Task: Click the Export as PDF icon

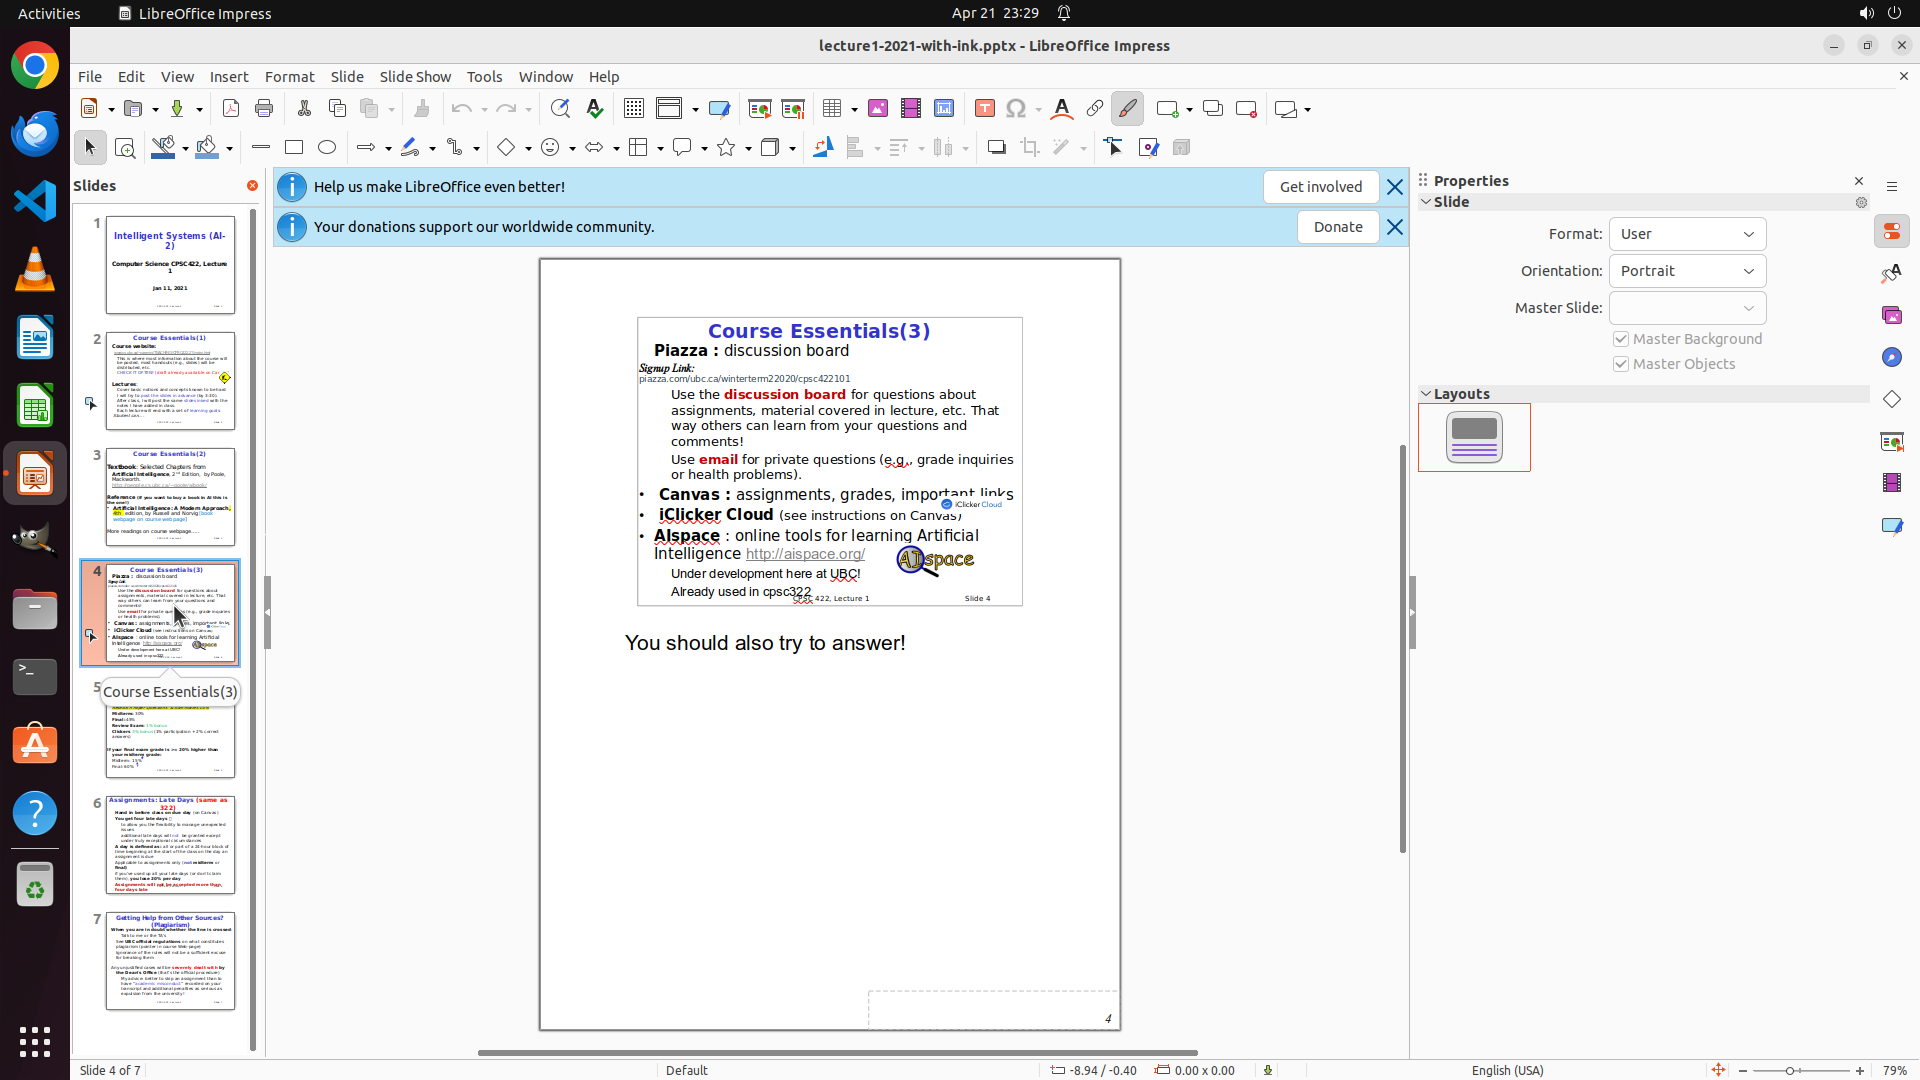Action: tap(231, 109)
